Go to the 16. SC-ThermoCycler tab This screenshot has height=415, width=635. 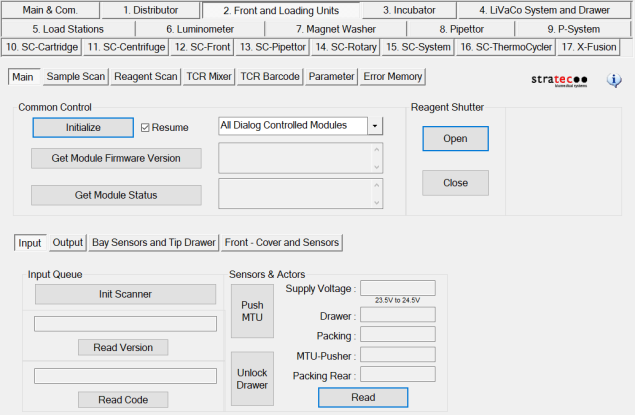(x=505, y=46)
